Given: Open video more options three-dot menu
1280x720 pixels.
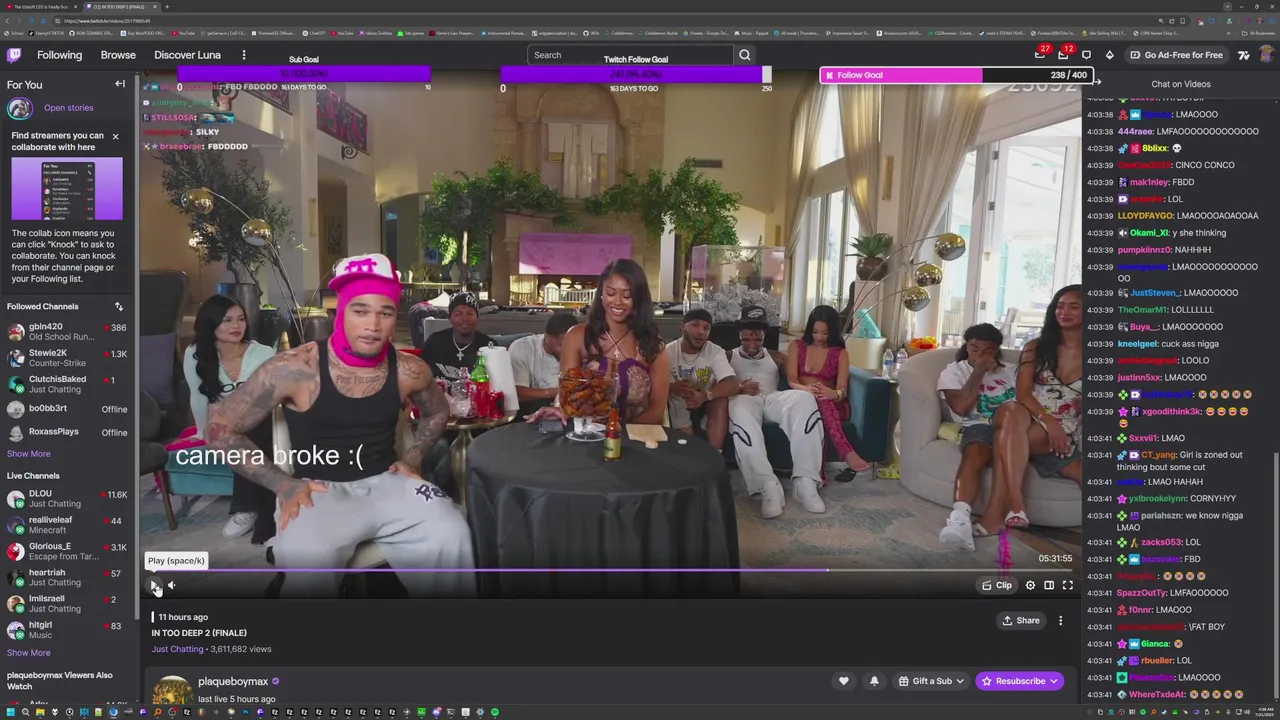Looking at the screenshot, I should [1061, 621].
